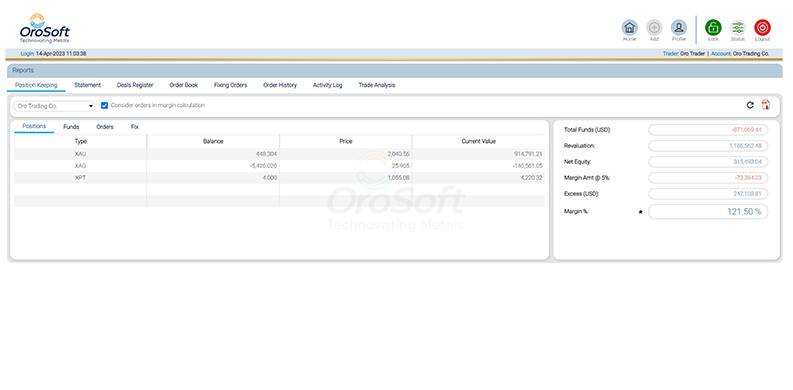Refresh the position keeping report
Image resolution: width=793 pixels, height=390 pixels.
point(750,105)
